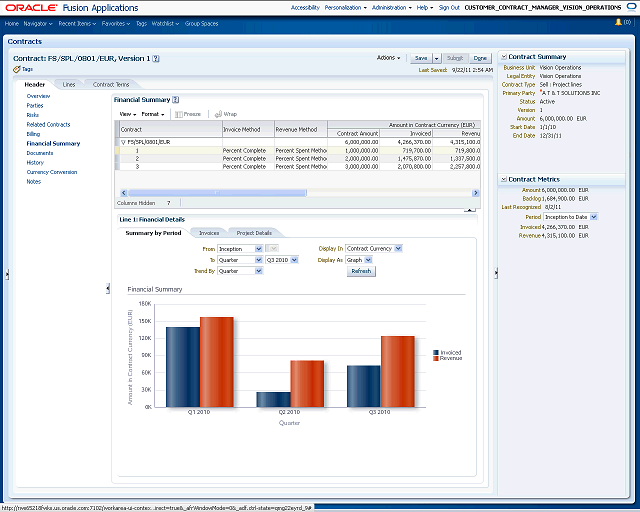Open the Actions dropdown menu

coord(388,58)
